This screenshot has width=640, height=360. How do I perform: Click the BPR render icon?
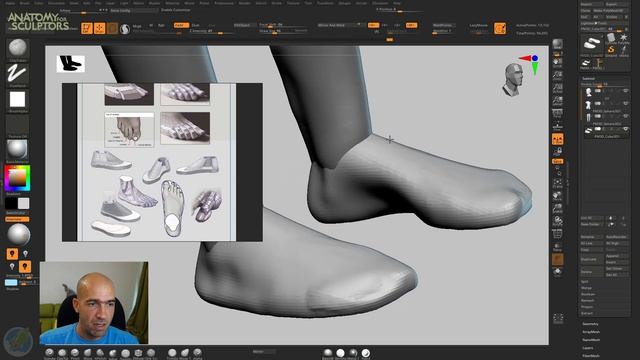(558, 44)
